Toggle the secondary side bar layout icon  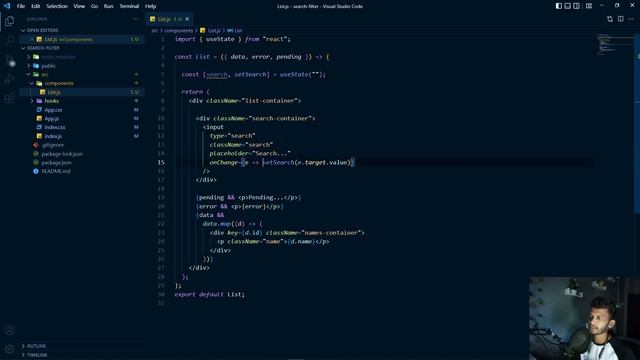tap(576, 6)
